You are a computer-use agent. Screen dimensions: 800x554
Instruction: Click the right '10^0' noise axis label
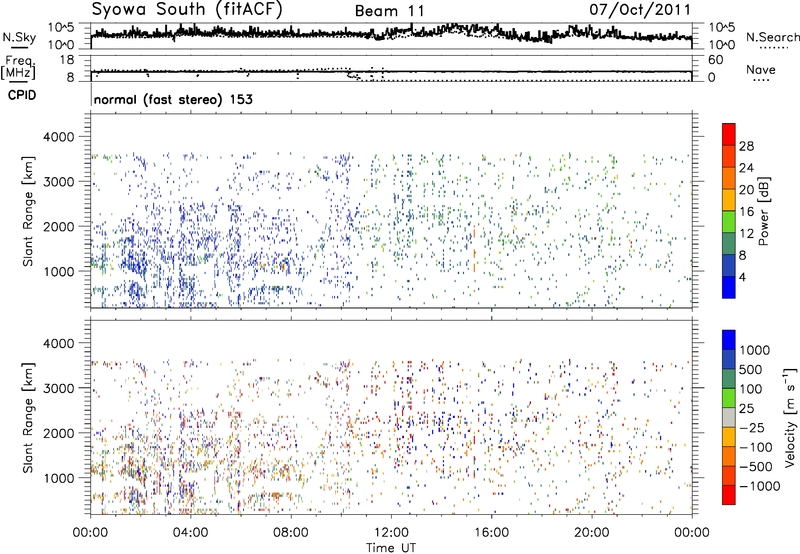(722, 45)
